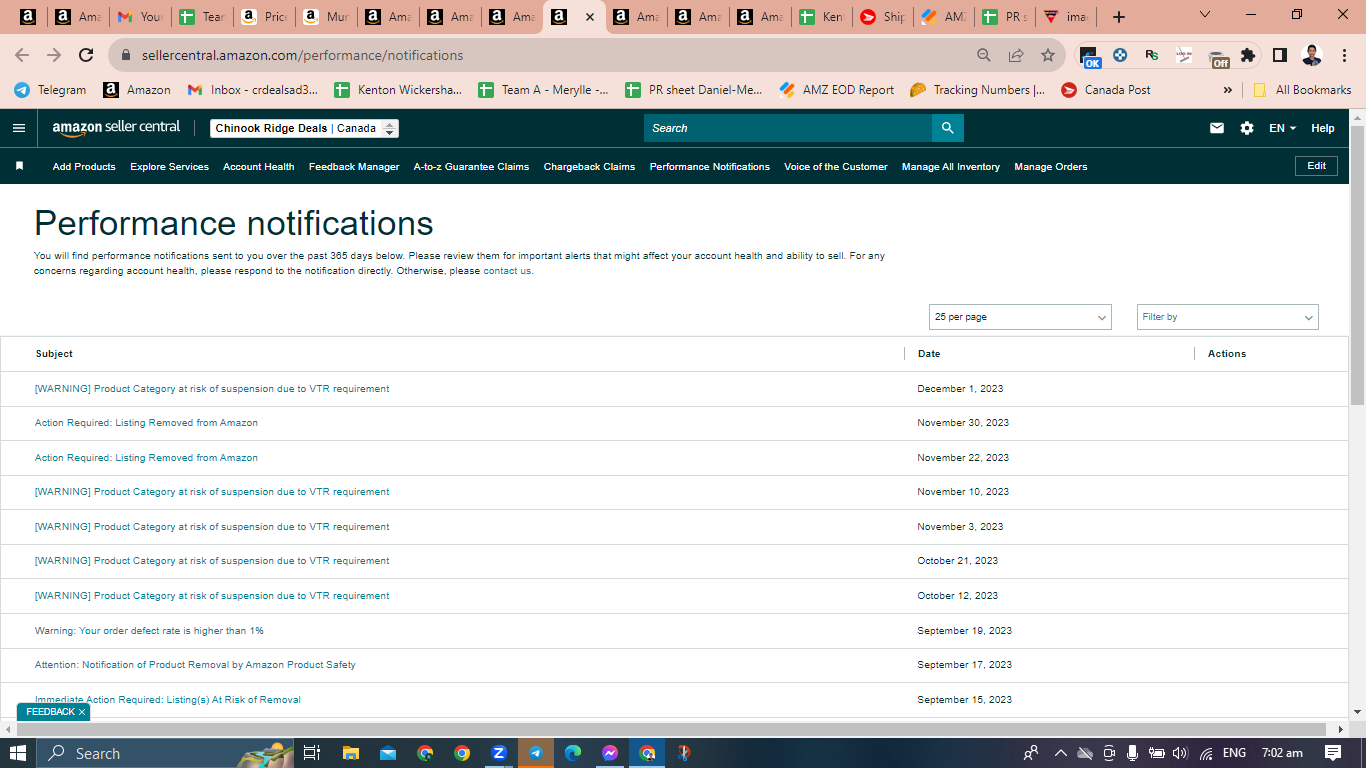Close the FEEDBACK tab with its X
Screen dimensions: 1366x768
click(82, 712)
